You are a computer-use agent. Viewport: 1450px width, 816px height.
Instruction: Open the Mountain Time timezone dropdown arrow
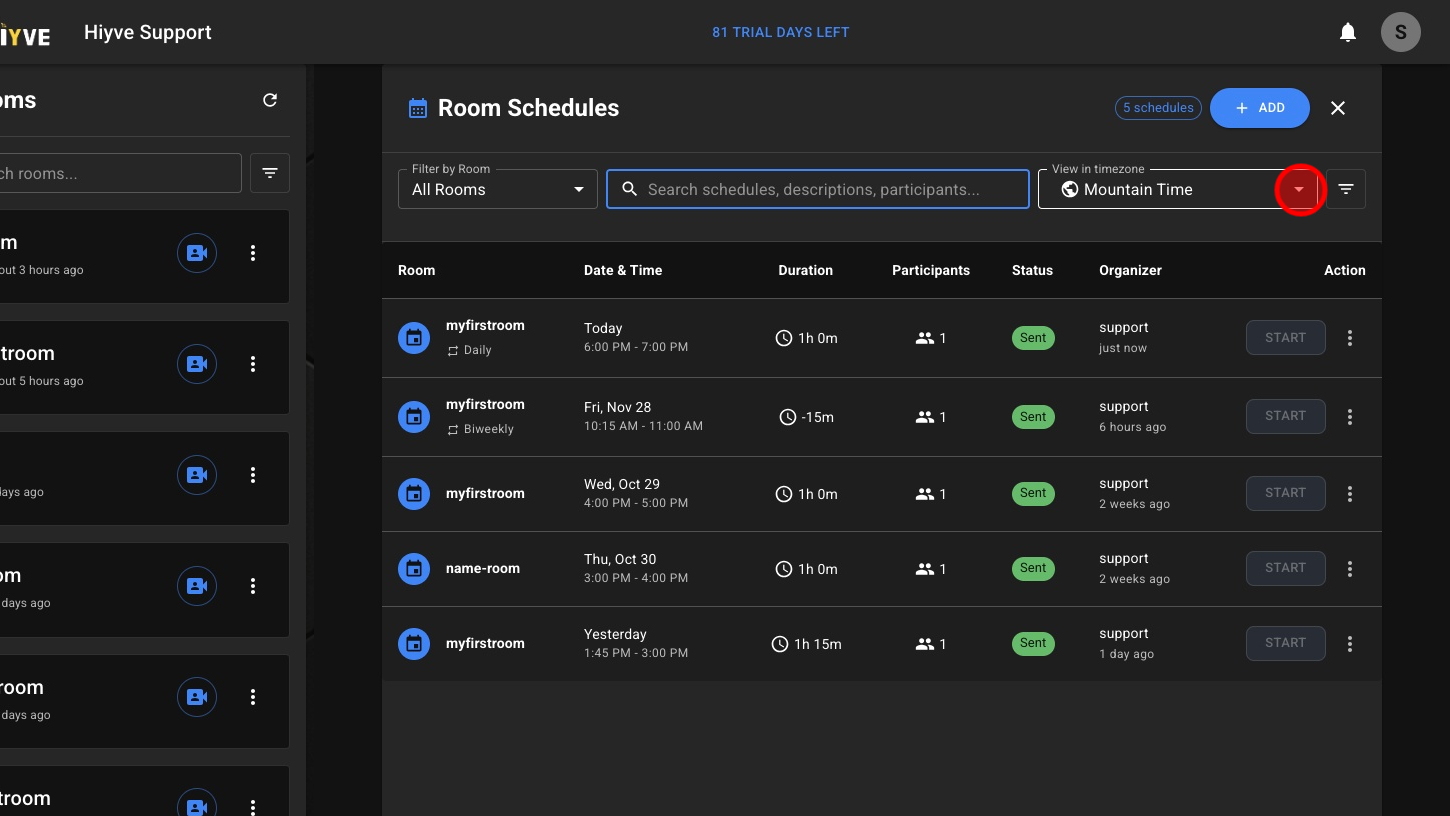1299,189
